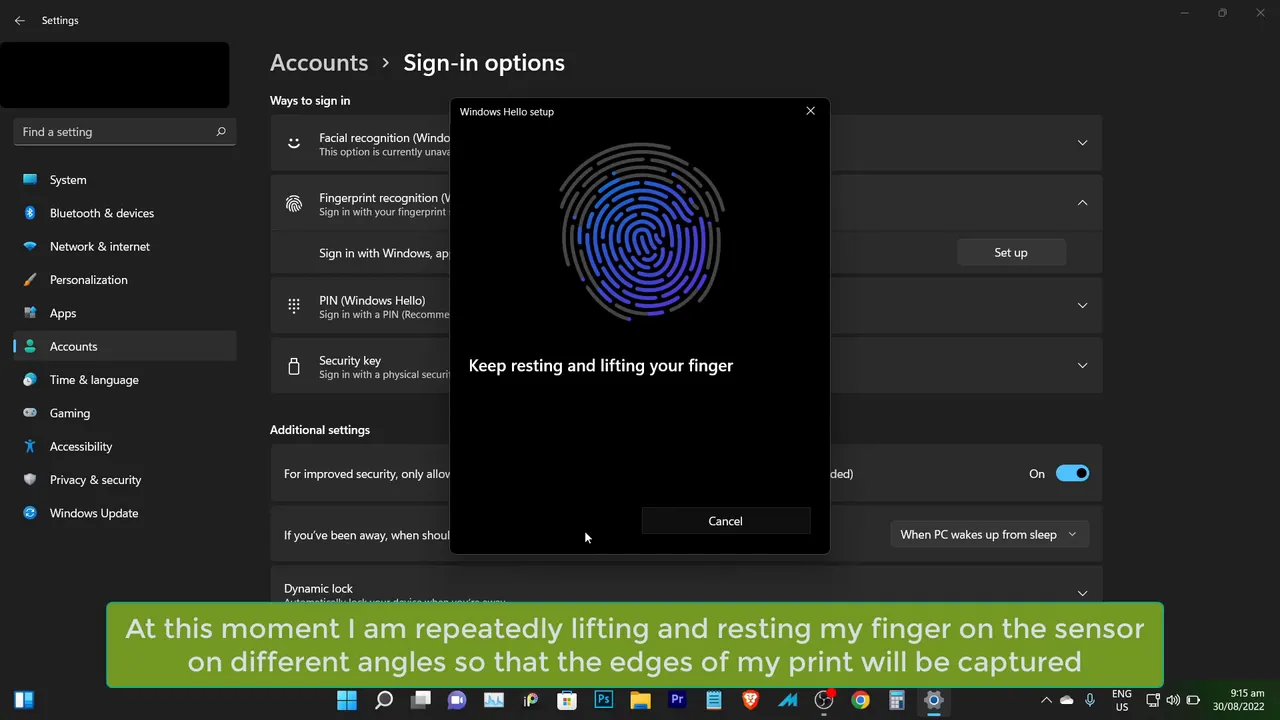Go back using the Settings back arrow

pyautogui.click(x=19, y=20)
